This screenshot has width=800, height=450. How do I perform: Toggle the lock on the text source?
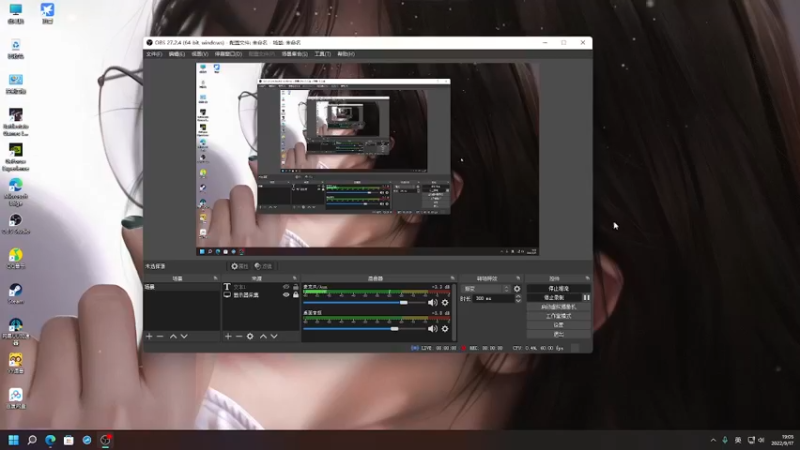pyautogui.click(x=295, y=287)
